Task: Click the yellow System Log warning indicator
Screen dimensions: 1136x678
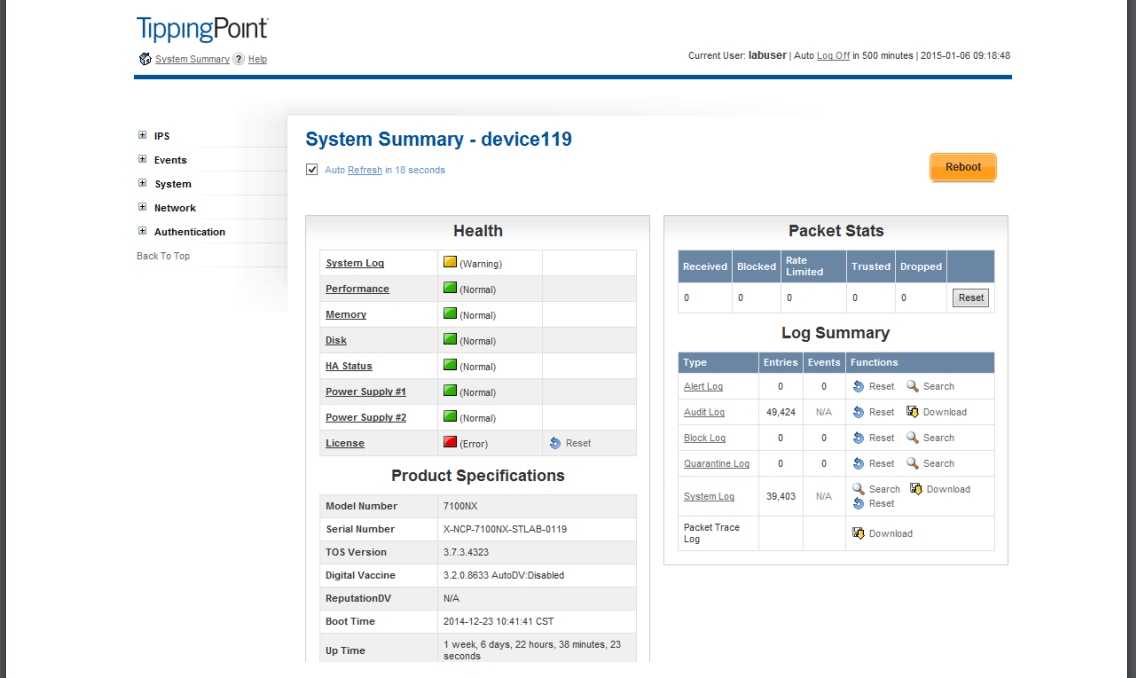Action: [450, 262]
